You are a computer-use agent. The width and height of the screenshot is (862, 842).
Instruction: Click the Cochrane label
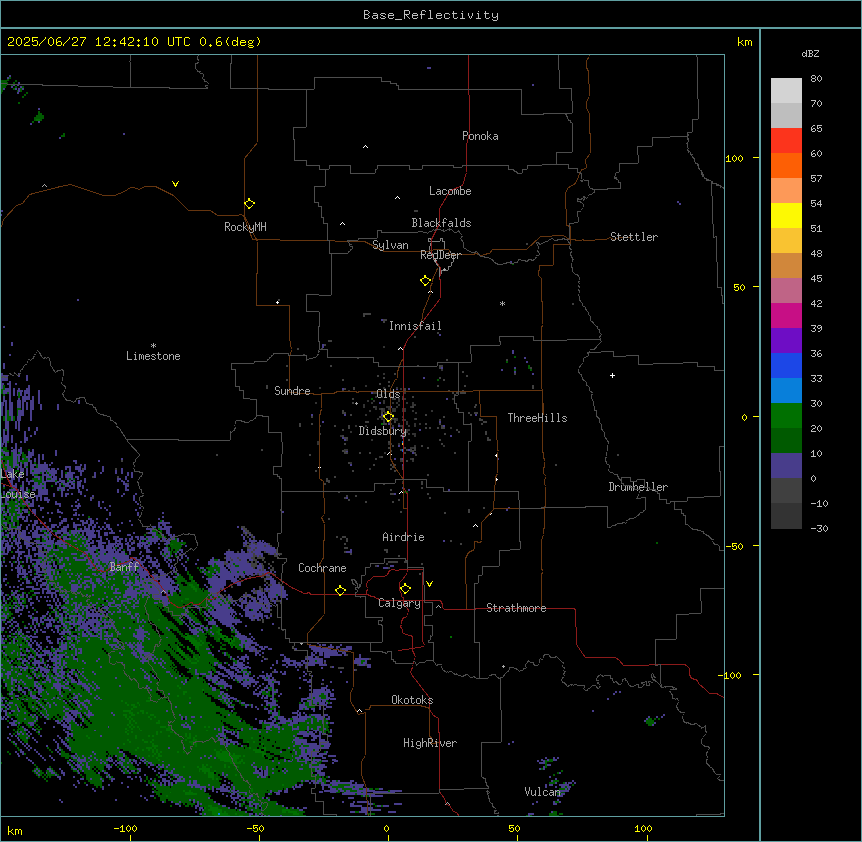(x=322, y=568)
